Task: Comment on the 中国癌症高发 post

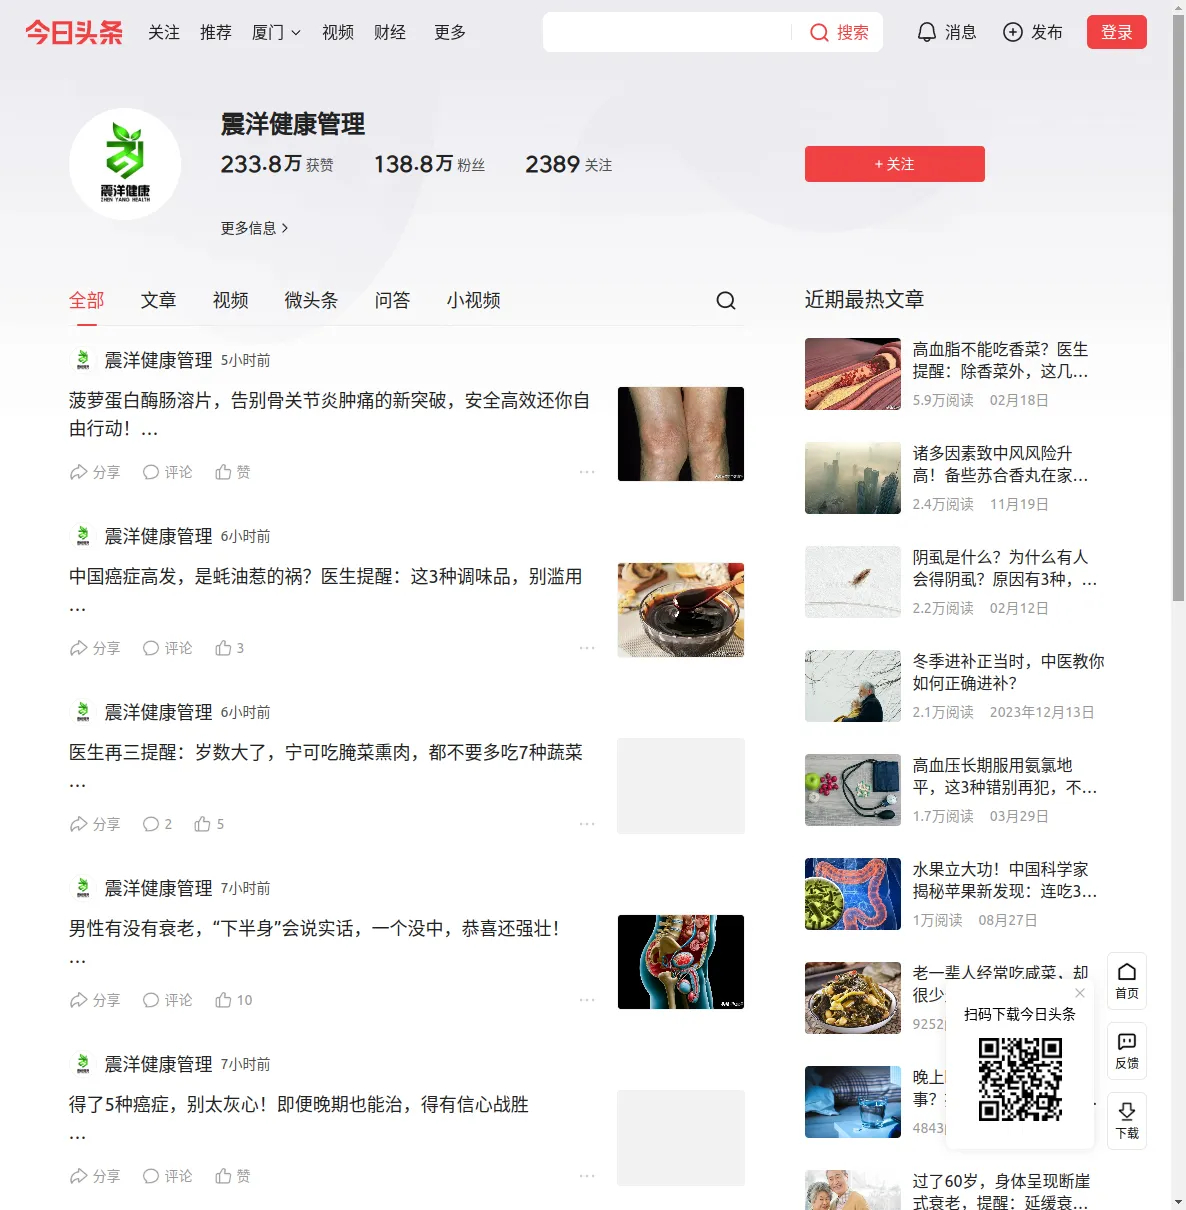Action: [167, 648]
